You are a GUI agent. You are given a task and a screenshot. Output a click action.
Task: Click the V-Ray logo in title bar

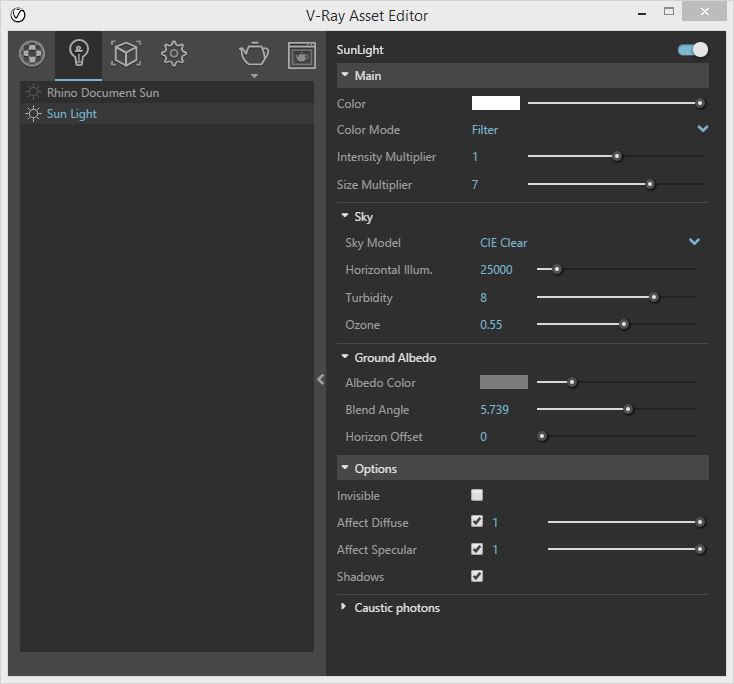17,15
